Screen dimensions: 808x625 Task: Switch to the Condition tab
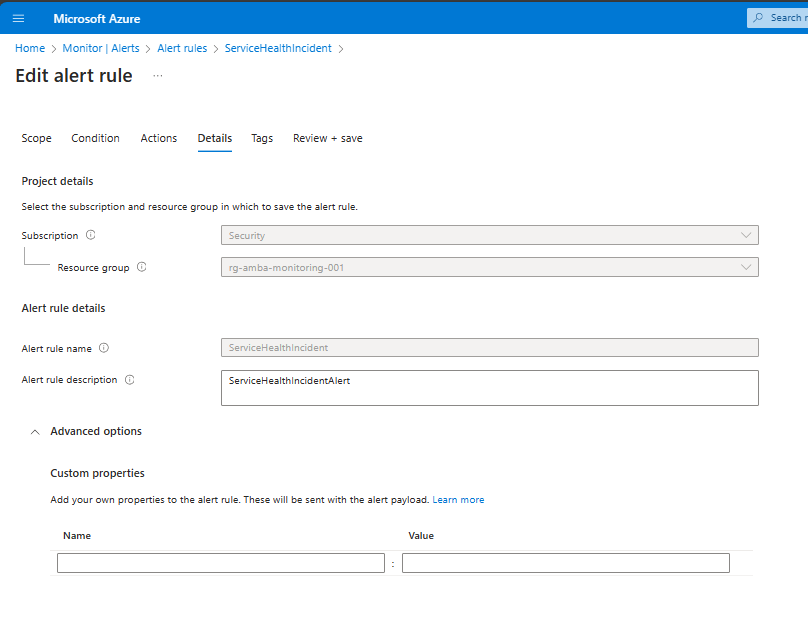(95, 138)
